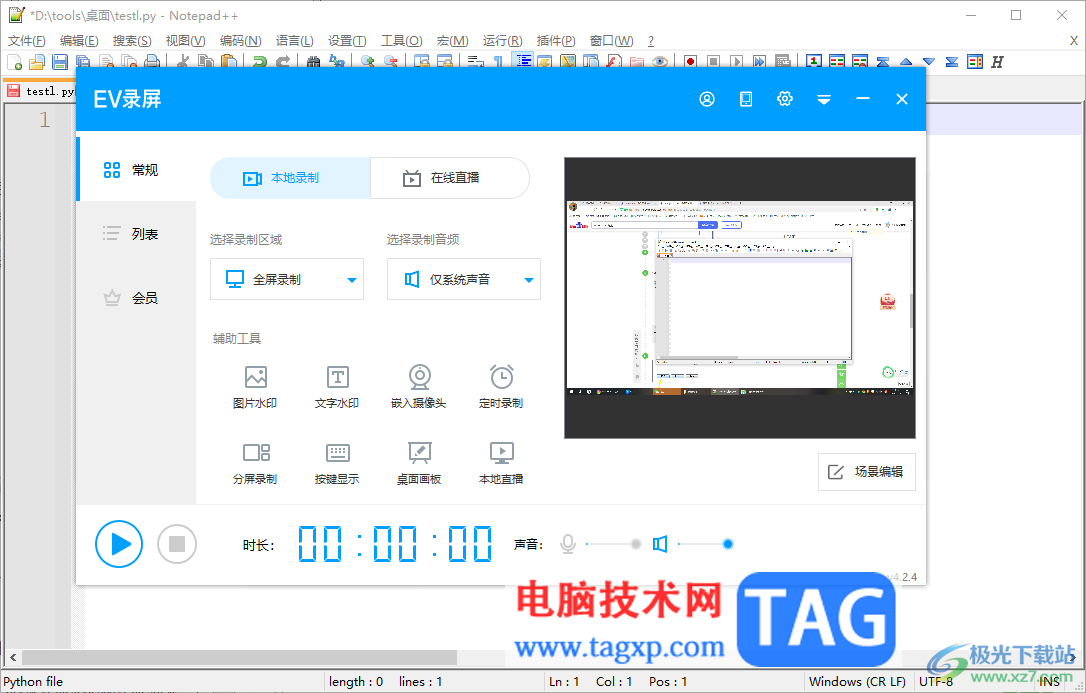Open the EV header dropdown menu icon

point(824,99)
